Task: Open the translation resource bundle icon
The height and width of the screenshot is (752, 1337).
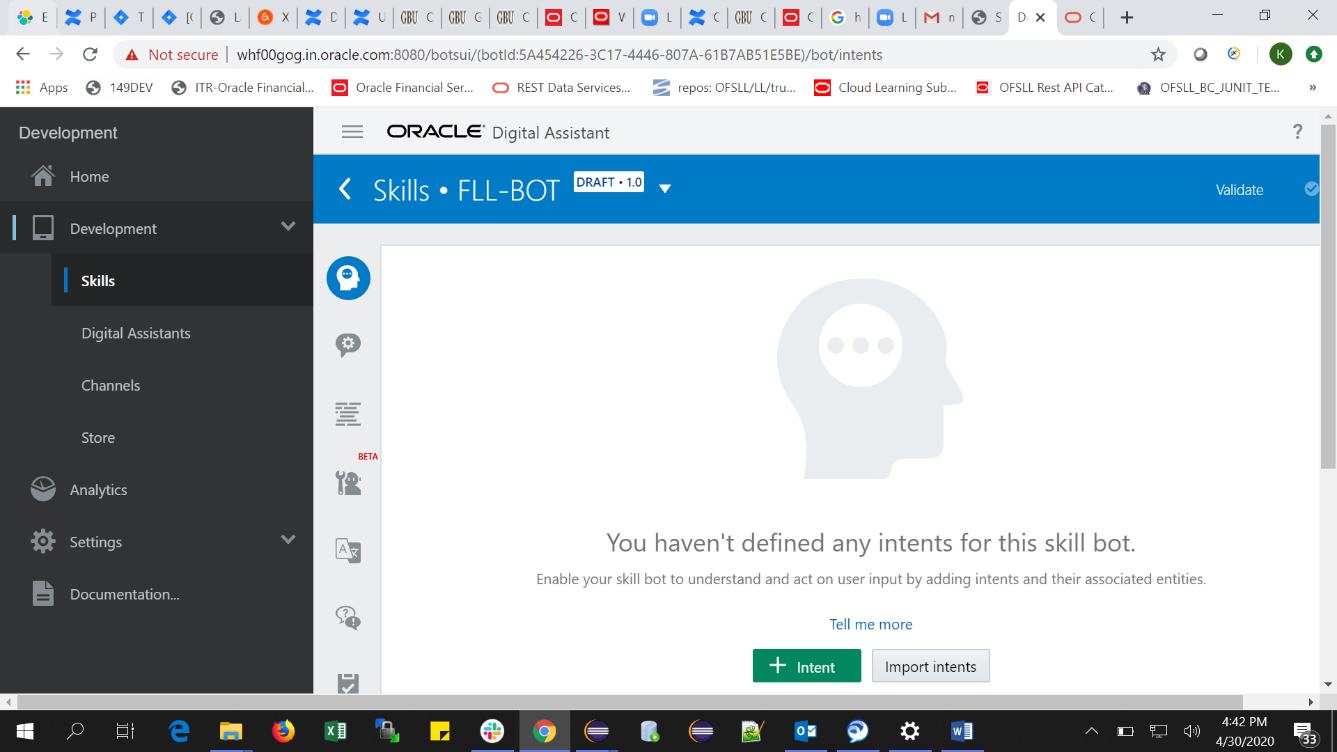Action: tap(348, 550)
